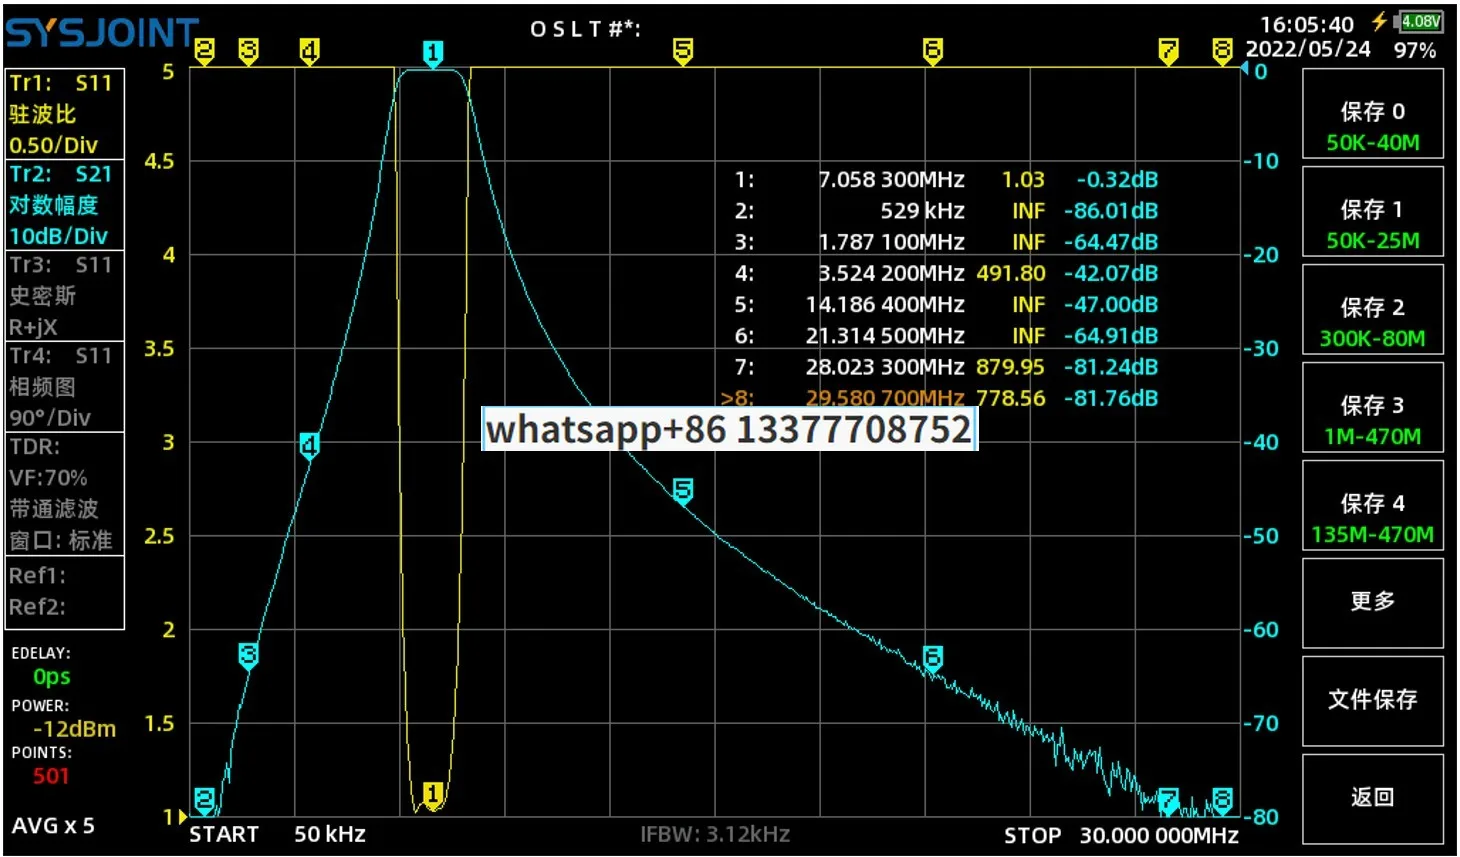The height and width of the screenshot is (857, 1460).
Task: Click the 97% battery percentage
Action: tap(1415, 50)
